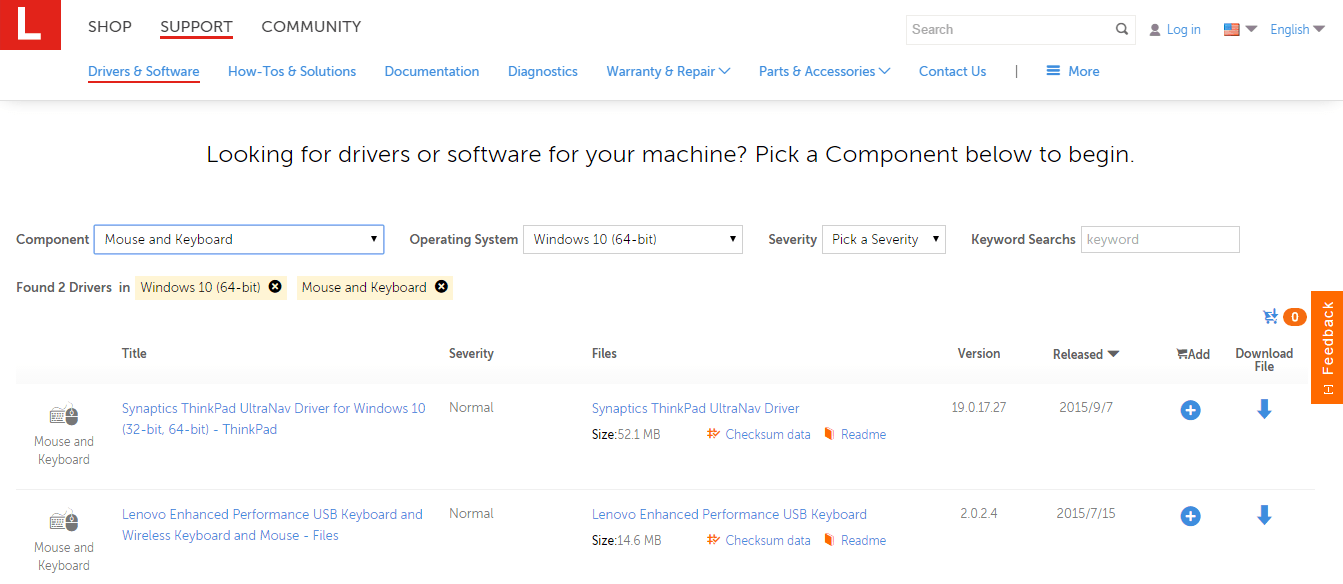1343x584 pixels.
Task: Open Drivers & Software tab
Action: pyautogui.click(x=144, y=71)
